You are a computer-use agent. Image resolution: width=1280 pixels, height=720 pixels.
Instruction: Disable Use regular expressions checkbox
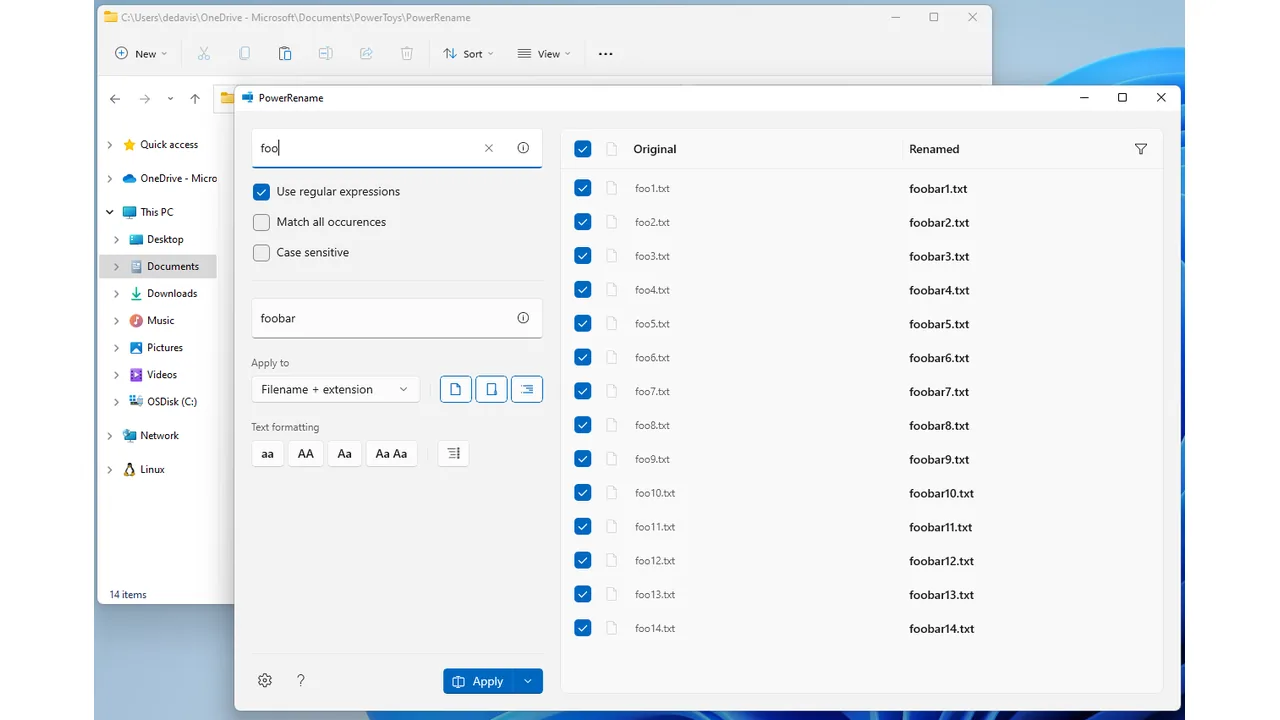261,192
